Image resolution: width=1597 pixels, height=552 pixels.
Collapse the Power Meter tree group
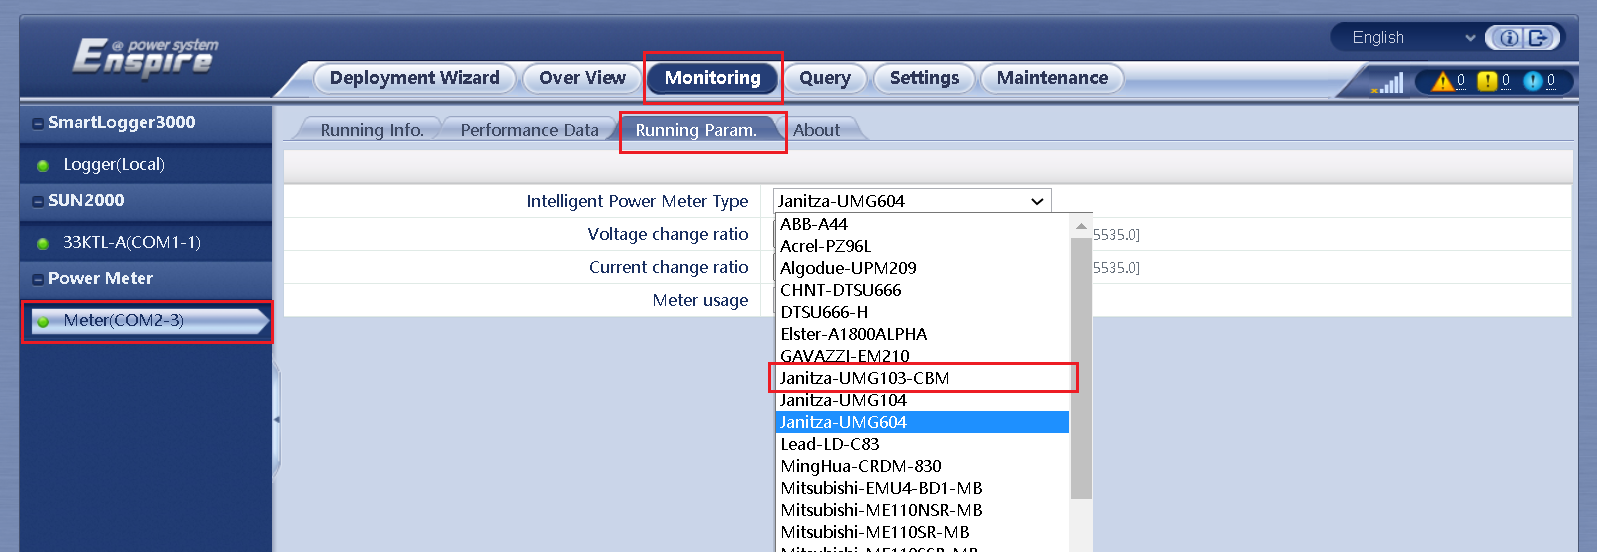click(x=38, y=280)
